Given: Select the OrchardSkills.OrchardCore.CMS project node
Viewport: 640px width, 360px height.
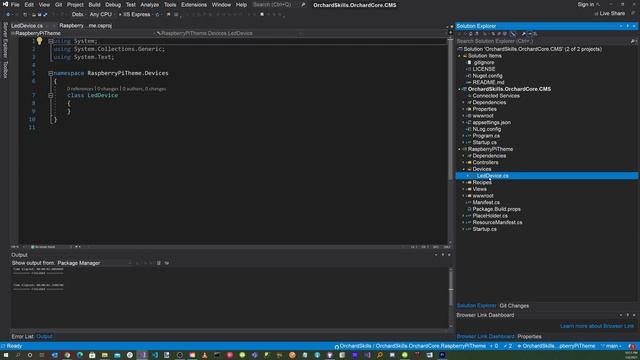Looking at the screenshot, I should click(509, 89).
